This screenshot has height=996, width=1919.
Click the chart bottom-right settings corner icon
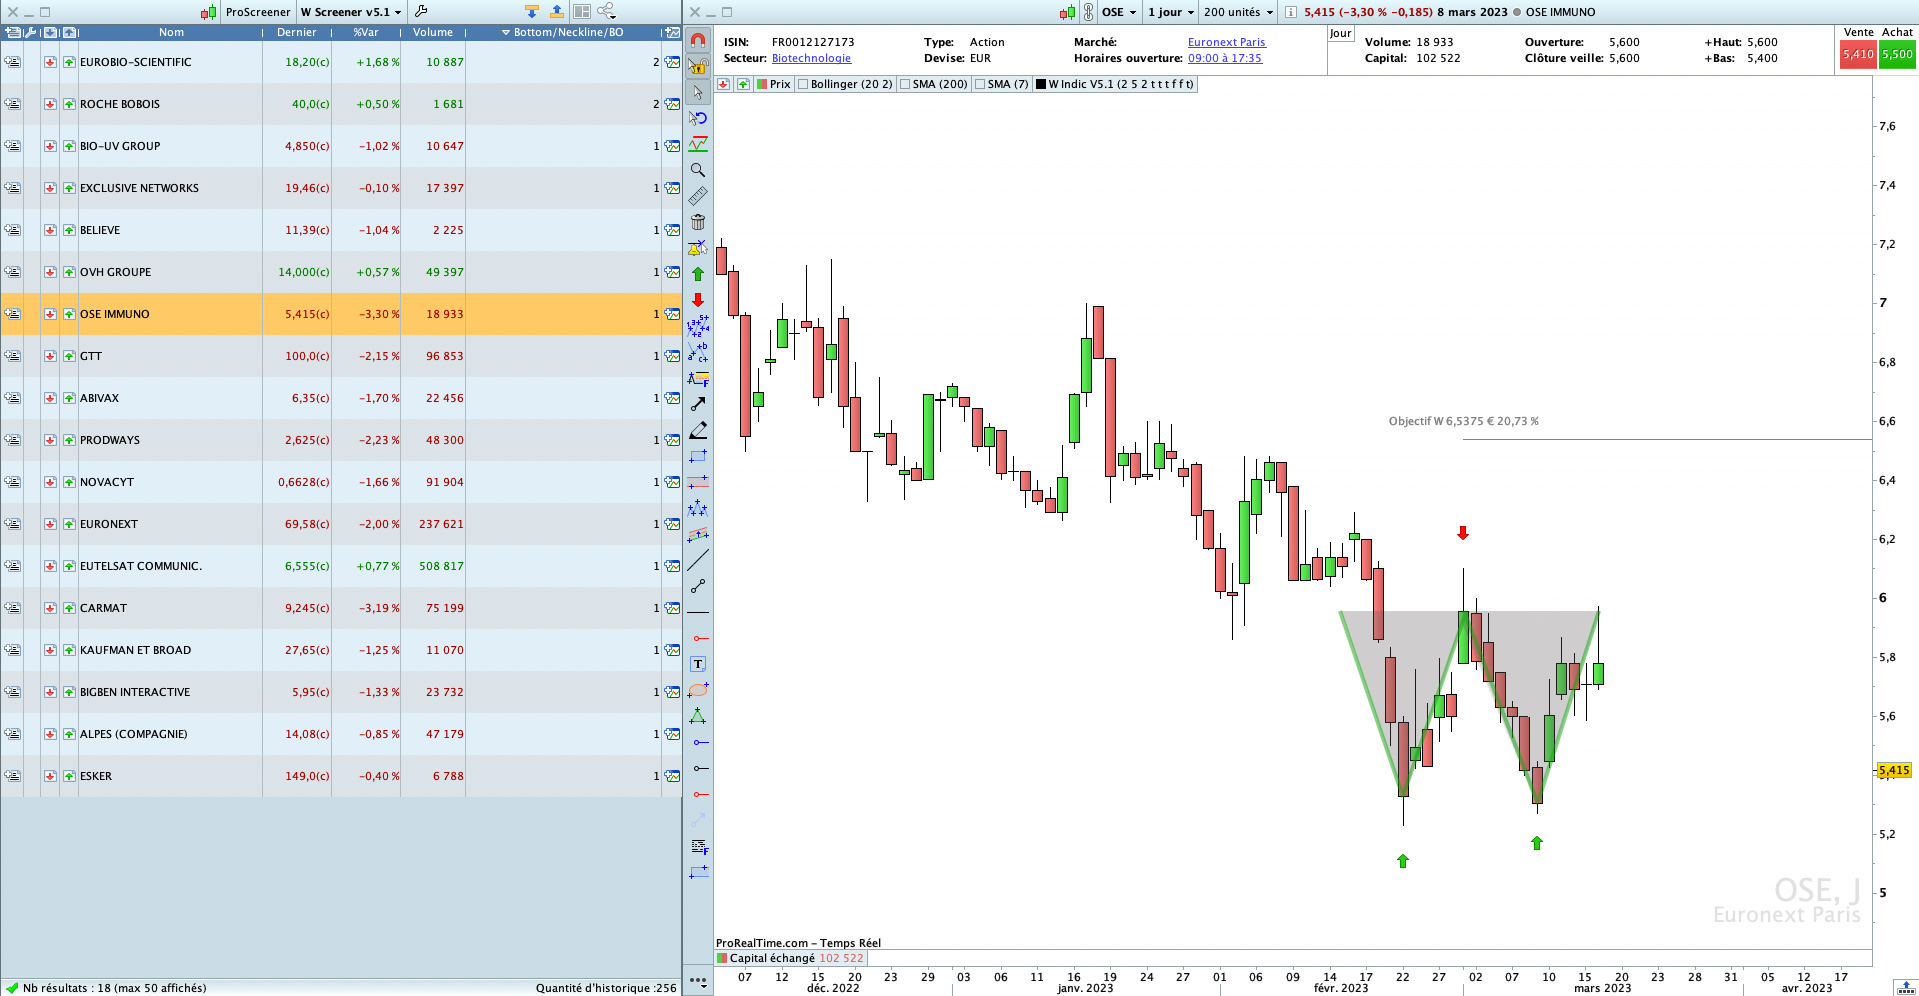1905,987
